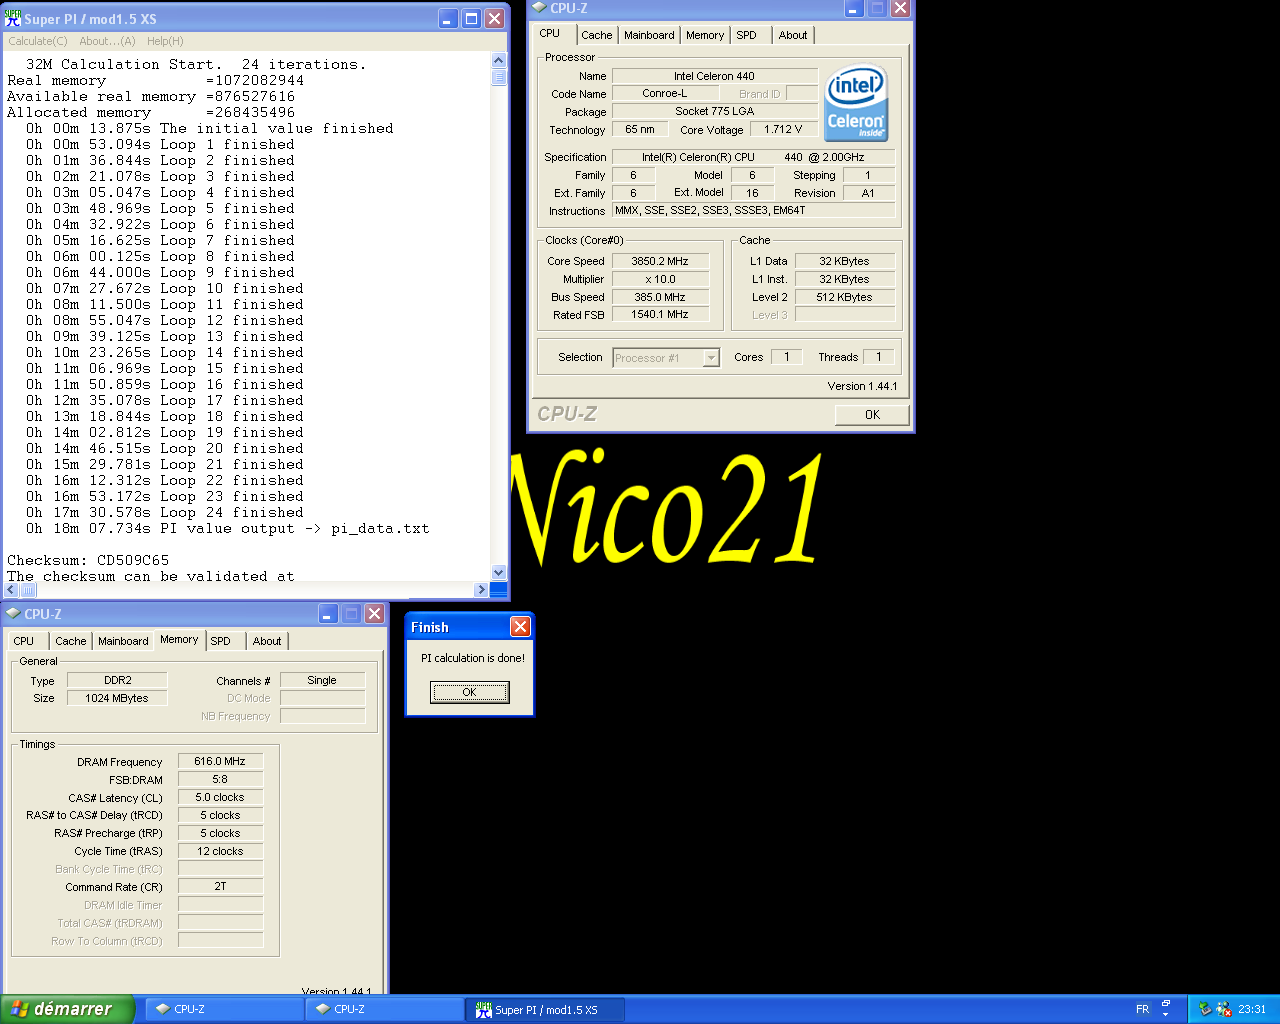The width and height of the screenshot is (1280, 1024).
Task: Click OK in the Finish dialog
Action: pos(469,692)
